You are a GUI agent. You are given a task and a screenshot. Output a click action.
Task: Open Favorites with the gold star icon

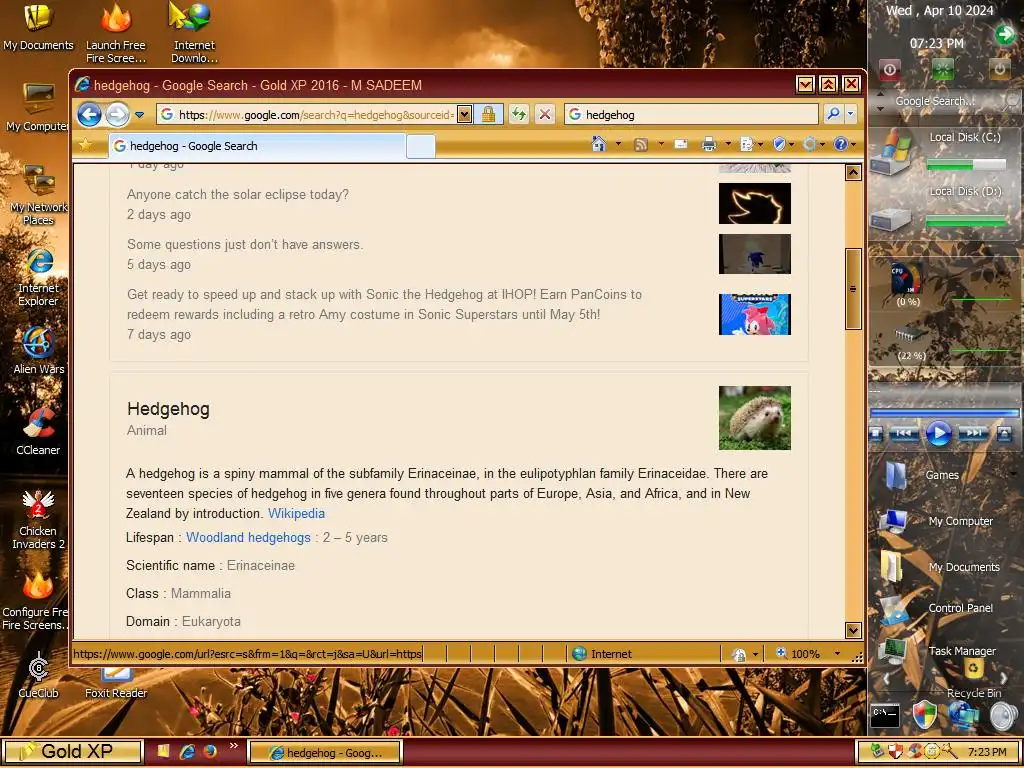pos(85,145)
